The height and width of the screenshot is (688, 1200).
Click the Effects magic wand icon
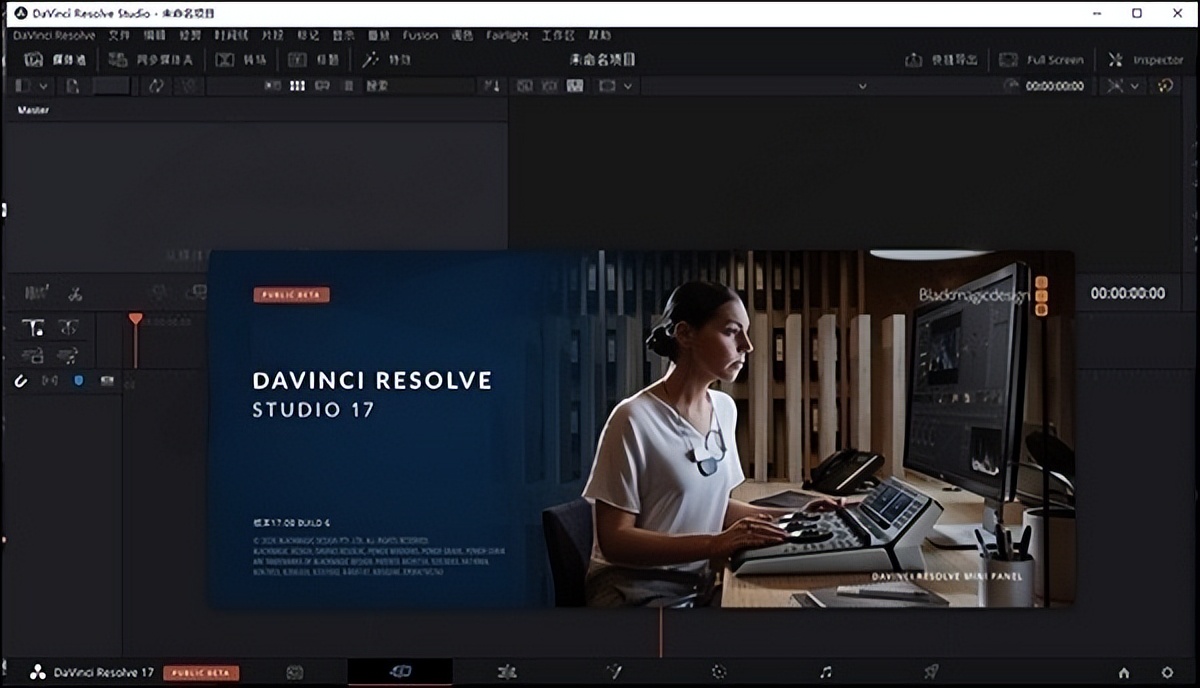pos(371,60)
